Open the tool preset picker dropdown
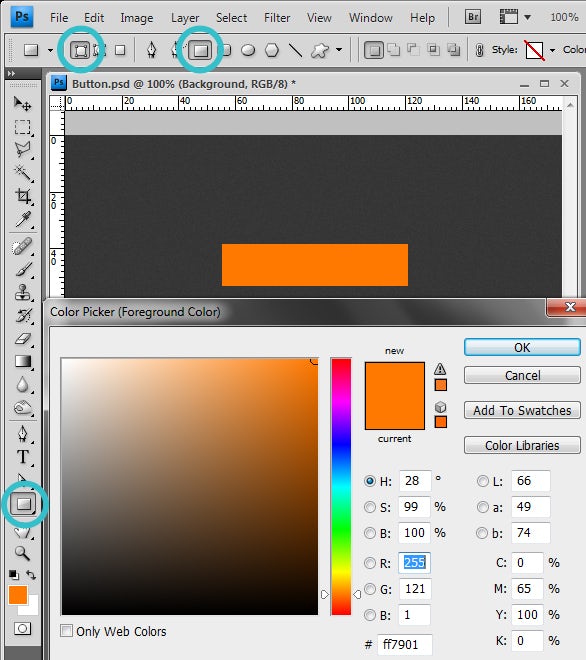The width and height of the screenshot is (586, 660). (50, 51)
